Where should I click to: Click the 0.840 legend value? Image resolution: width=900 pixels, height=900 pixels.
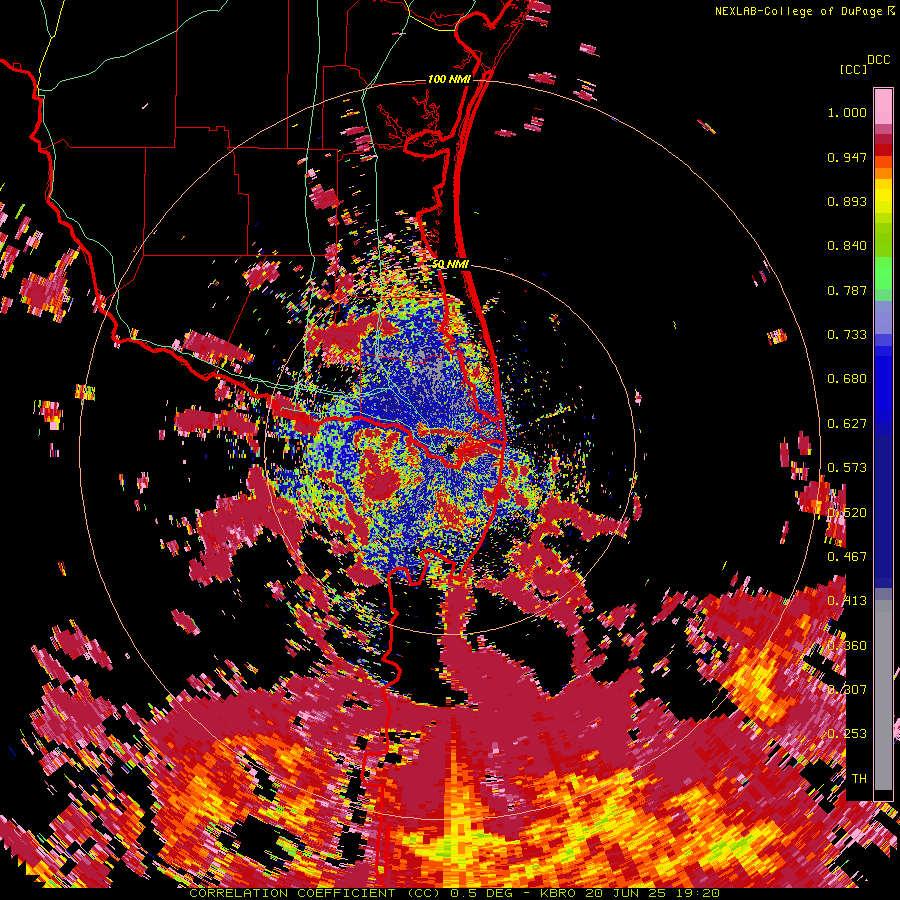pos(847,246)
